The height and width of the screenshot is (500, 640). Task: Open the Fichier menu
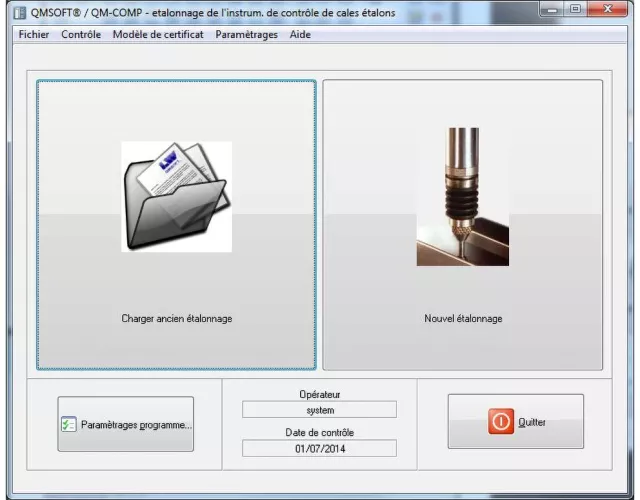[34, 35]
